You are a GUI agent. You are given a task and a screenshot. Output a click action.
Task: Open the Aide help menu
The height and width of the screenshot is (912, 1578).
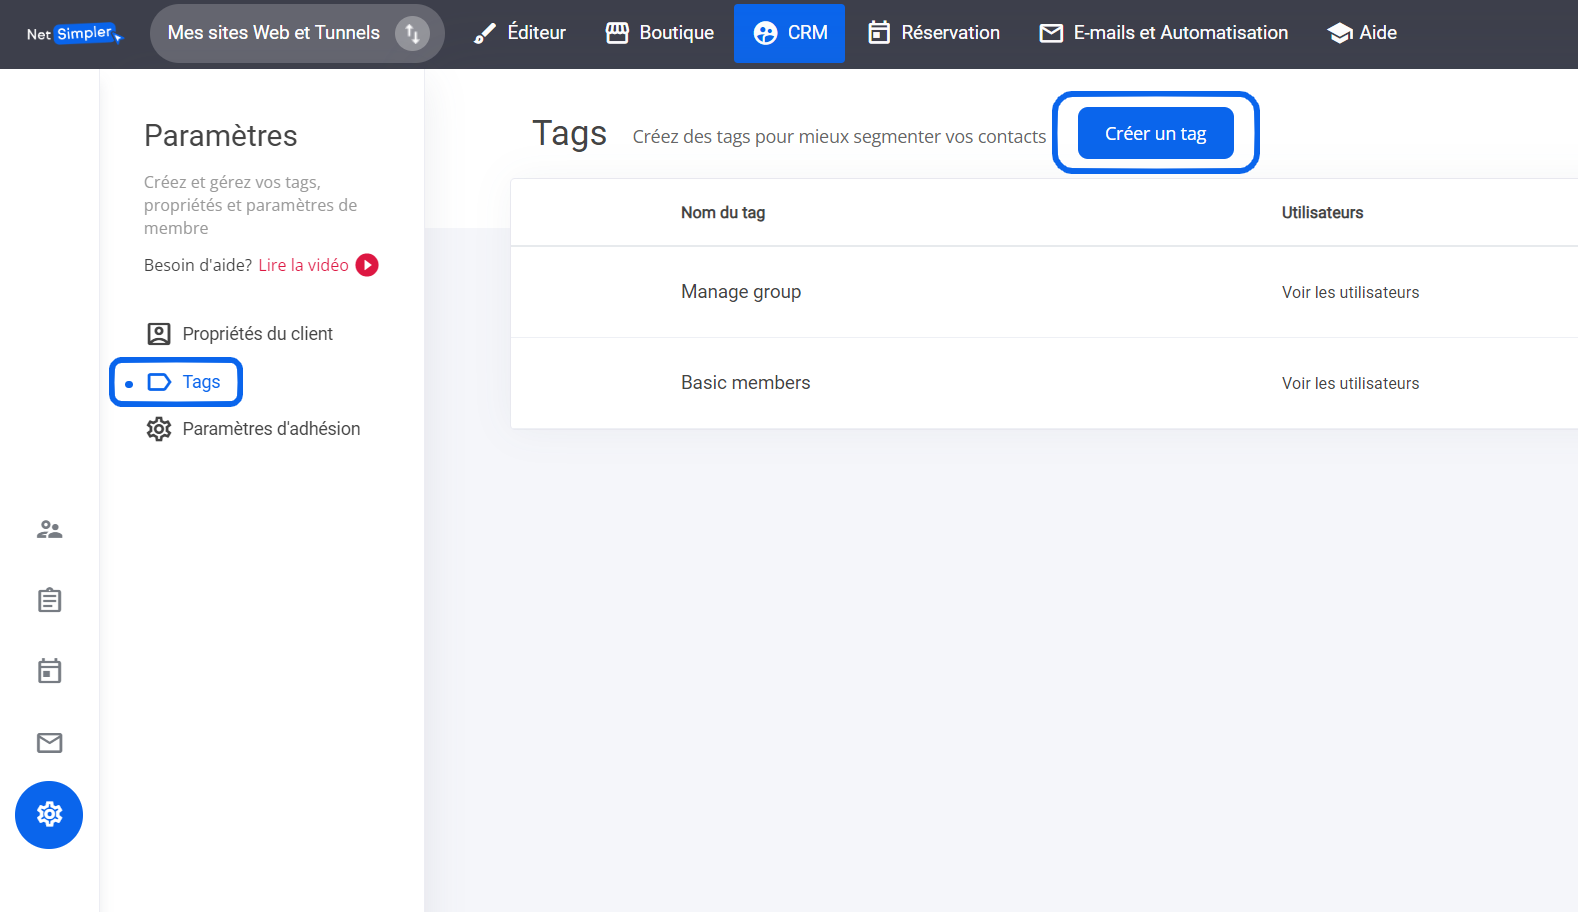1362,33
